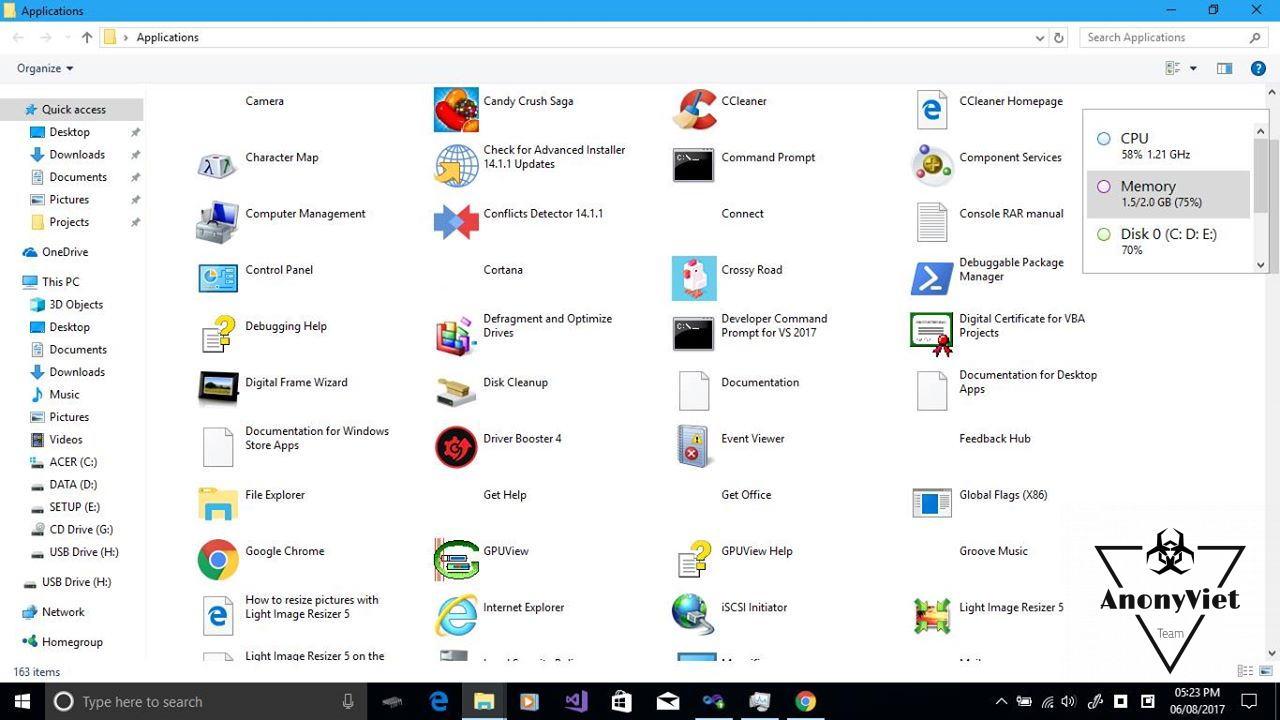The height and width of the screenshot is (720, 1280).
Task: Select Quick access in navigation pane
Action: tap(72, 110)
